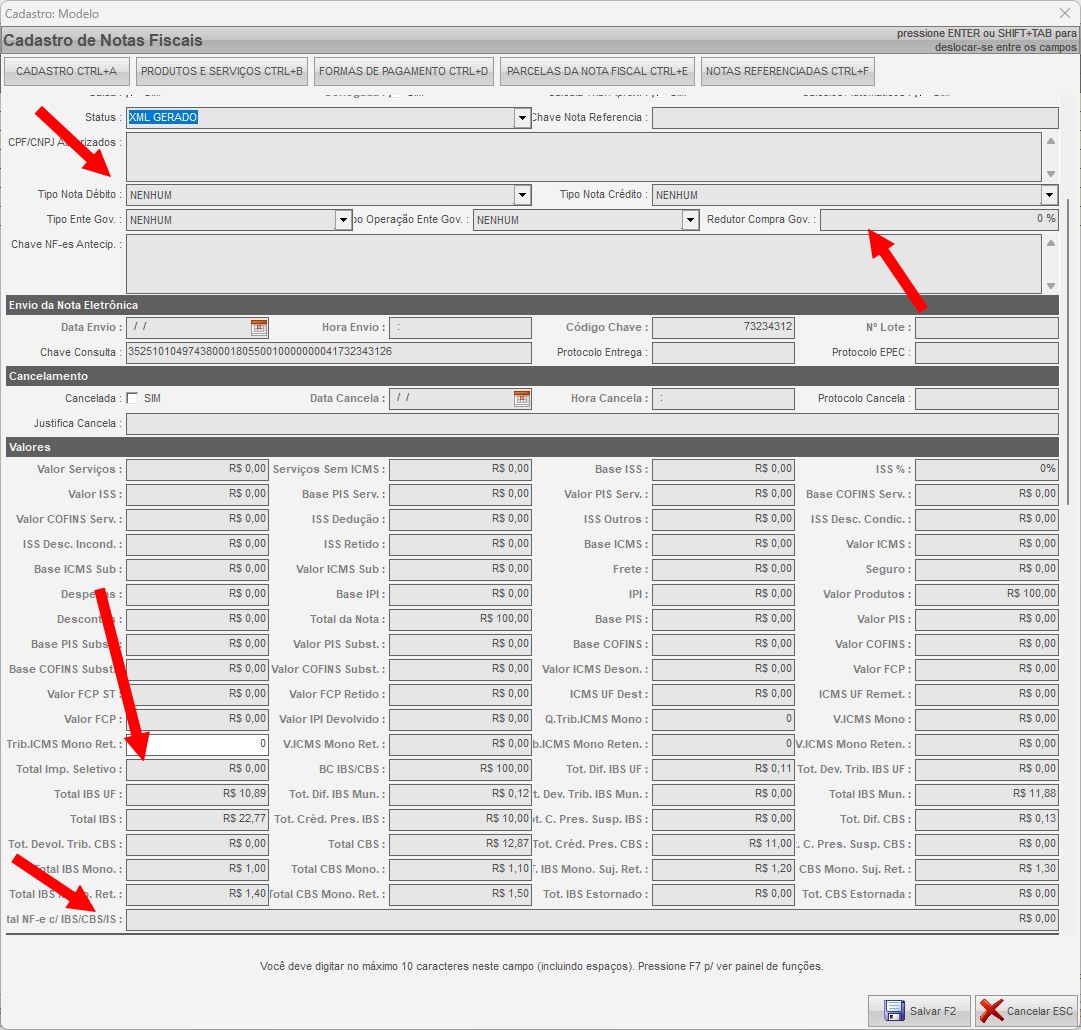Open the Tipo Nota Débito dropdown
The image size is (1081, 1030).
pyautogui.click(x=522, y=195)
